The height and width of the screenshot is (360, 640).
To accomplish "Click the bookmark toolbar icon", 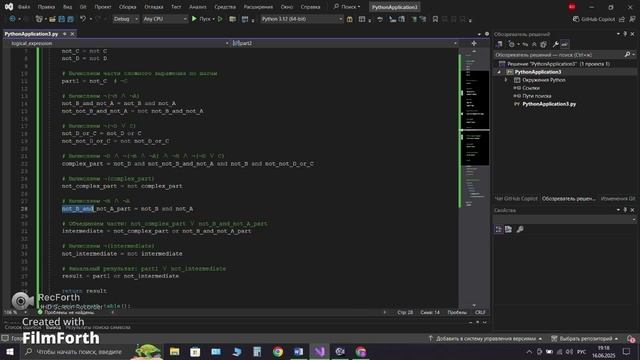I will point(435,19).
